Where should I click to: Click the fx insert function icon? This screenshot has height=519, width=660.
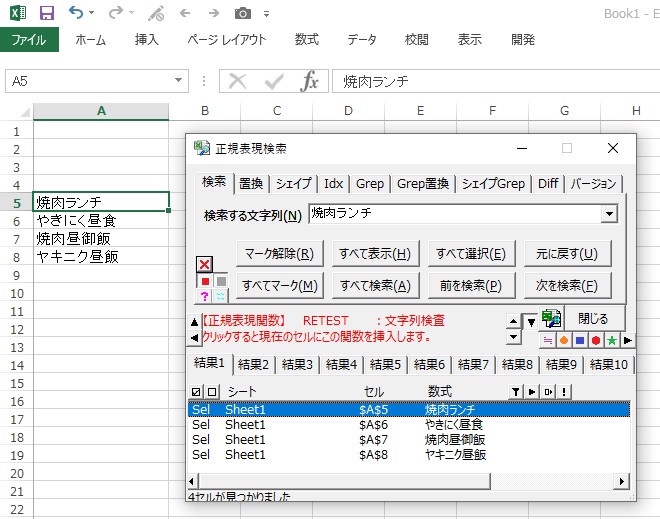pyautogui.click(x=310, y=81)
